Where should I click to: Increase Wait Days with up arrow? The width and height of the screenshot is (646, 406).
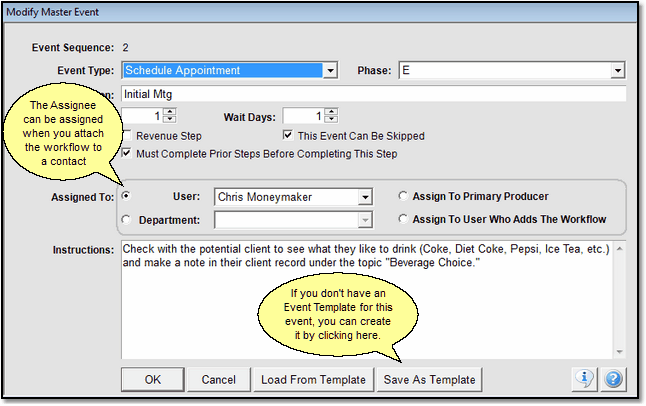point(332,111)
